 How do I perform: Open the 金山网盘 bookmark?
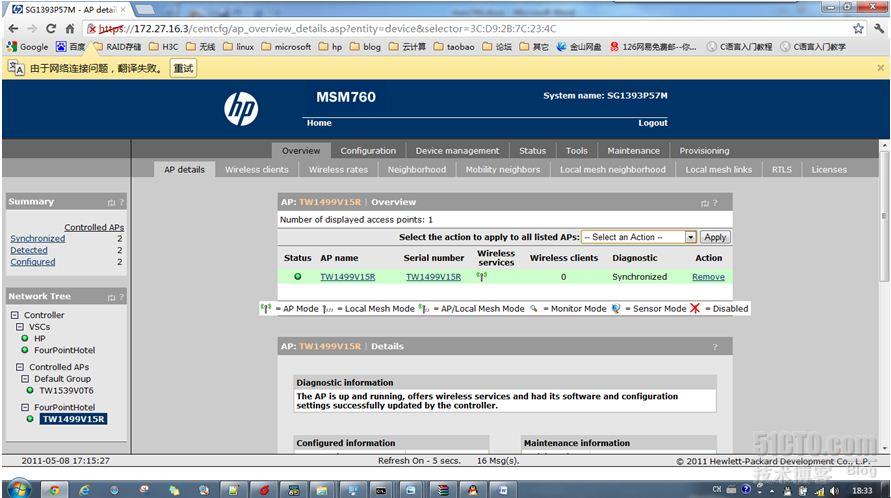point(578,47)
